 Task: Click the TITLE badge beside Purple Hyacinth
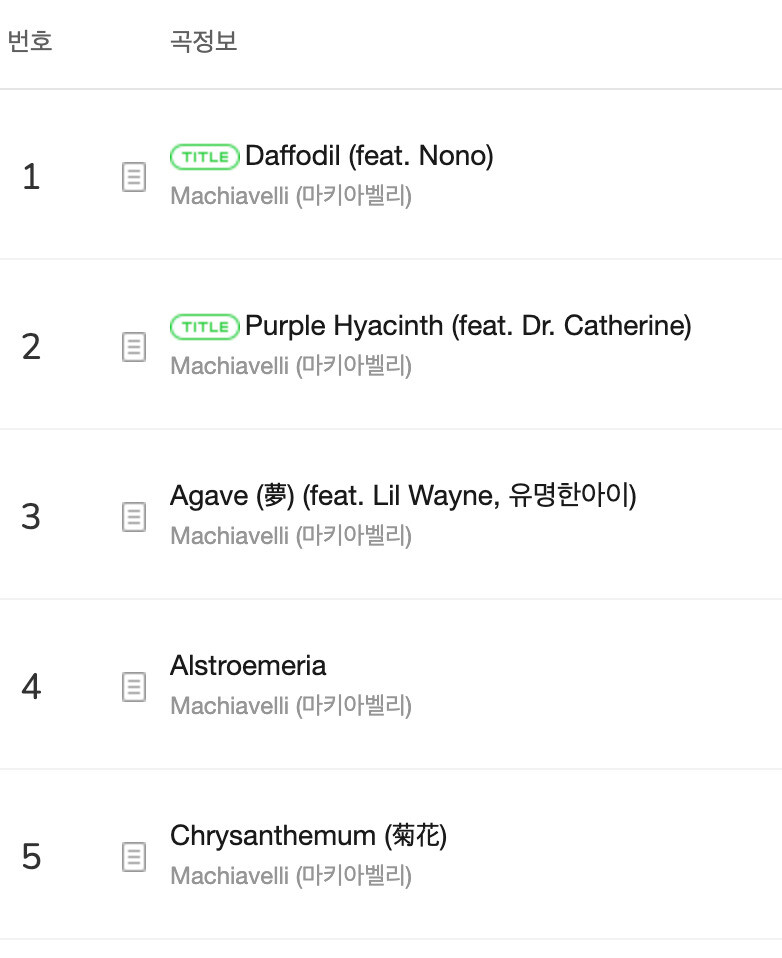(205, 326)
